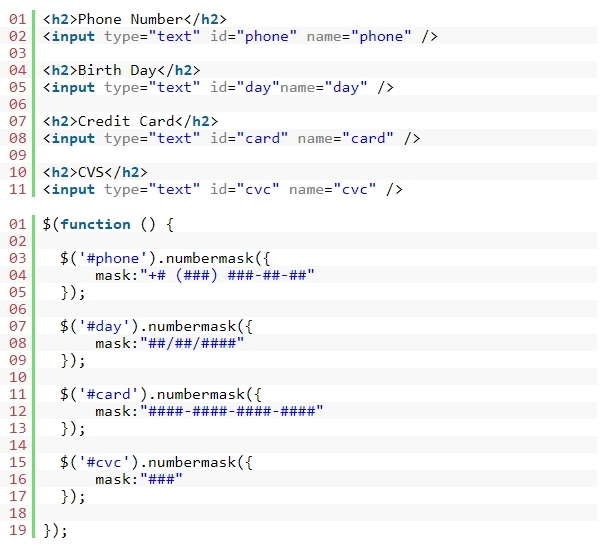Click the phone mask string "+# (###) ###-##-##"
599x546 pixels.
227,275
